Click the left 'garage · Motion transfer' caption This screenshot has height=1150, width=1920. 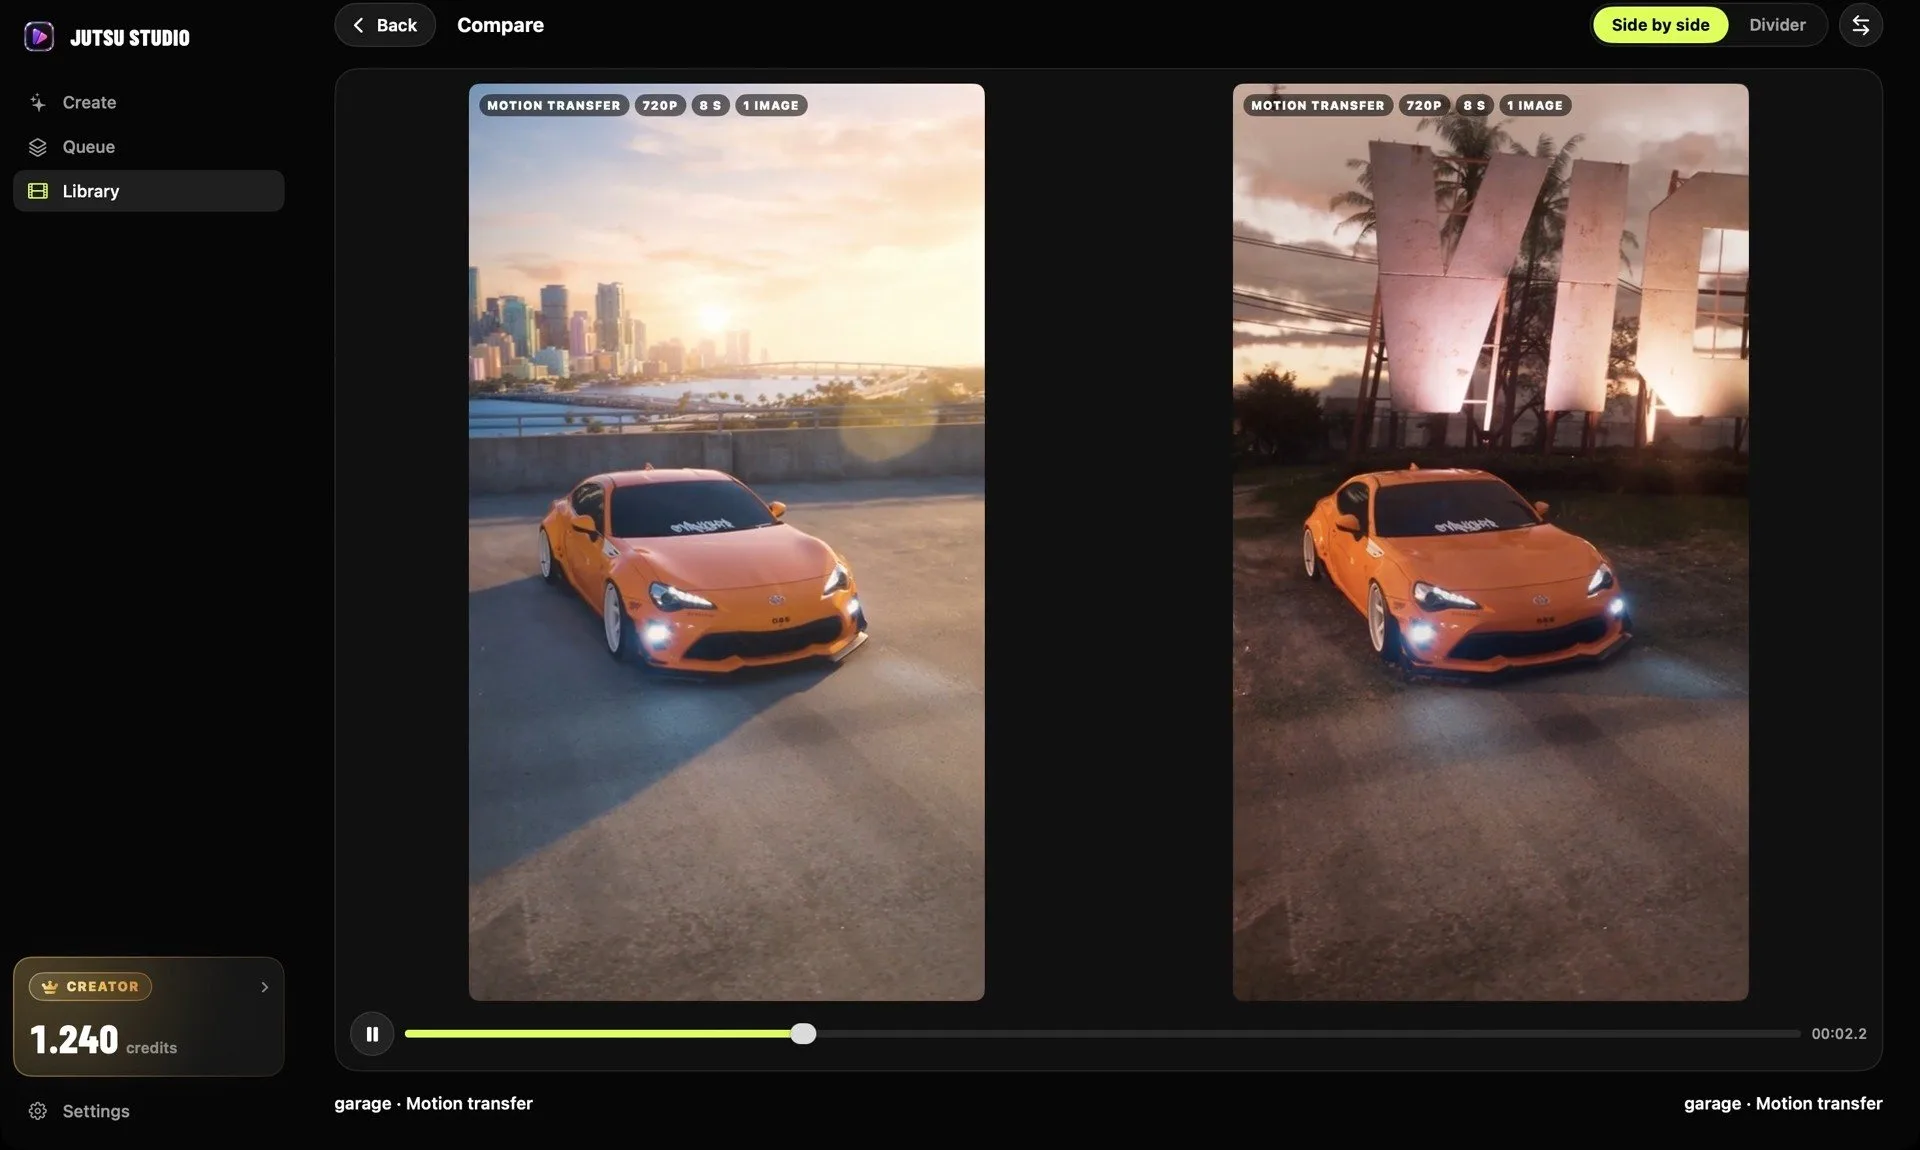(433, 1103)
